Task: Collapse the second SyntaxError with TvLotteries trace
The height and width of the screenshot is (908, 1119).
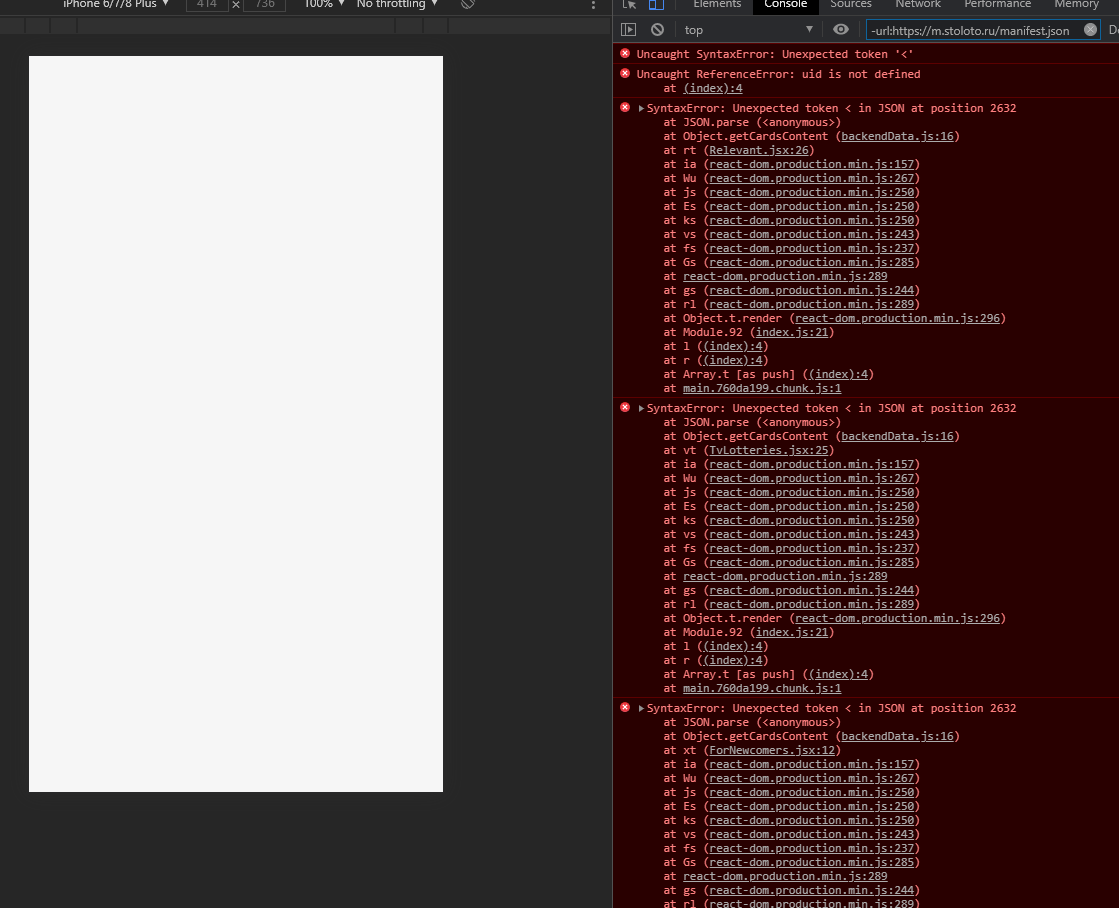Action: tap(641, 408)
